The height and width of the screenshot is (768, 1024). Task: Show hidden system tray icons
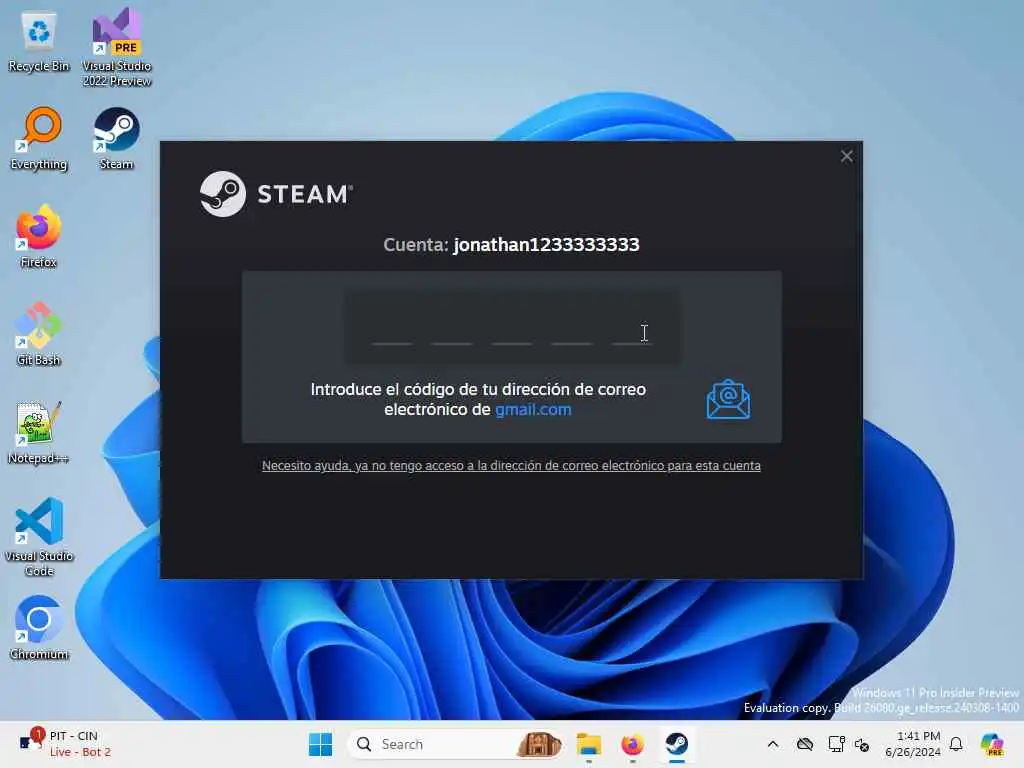click(773, 744)
